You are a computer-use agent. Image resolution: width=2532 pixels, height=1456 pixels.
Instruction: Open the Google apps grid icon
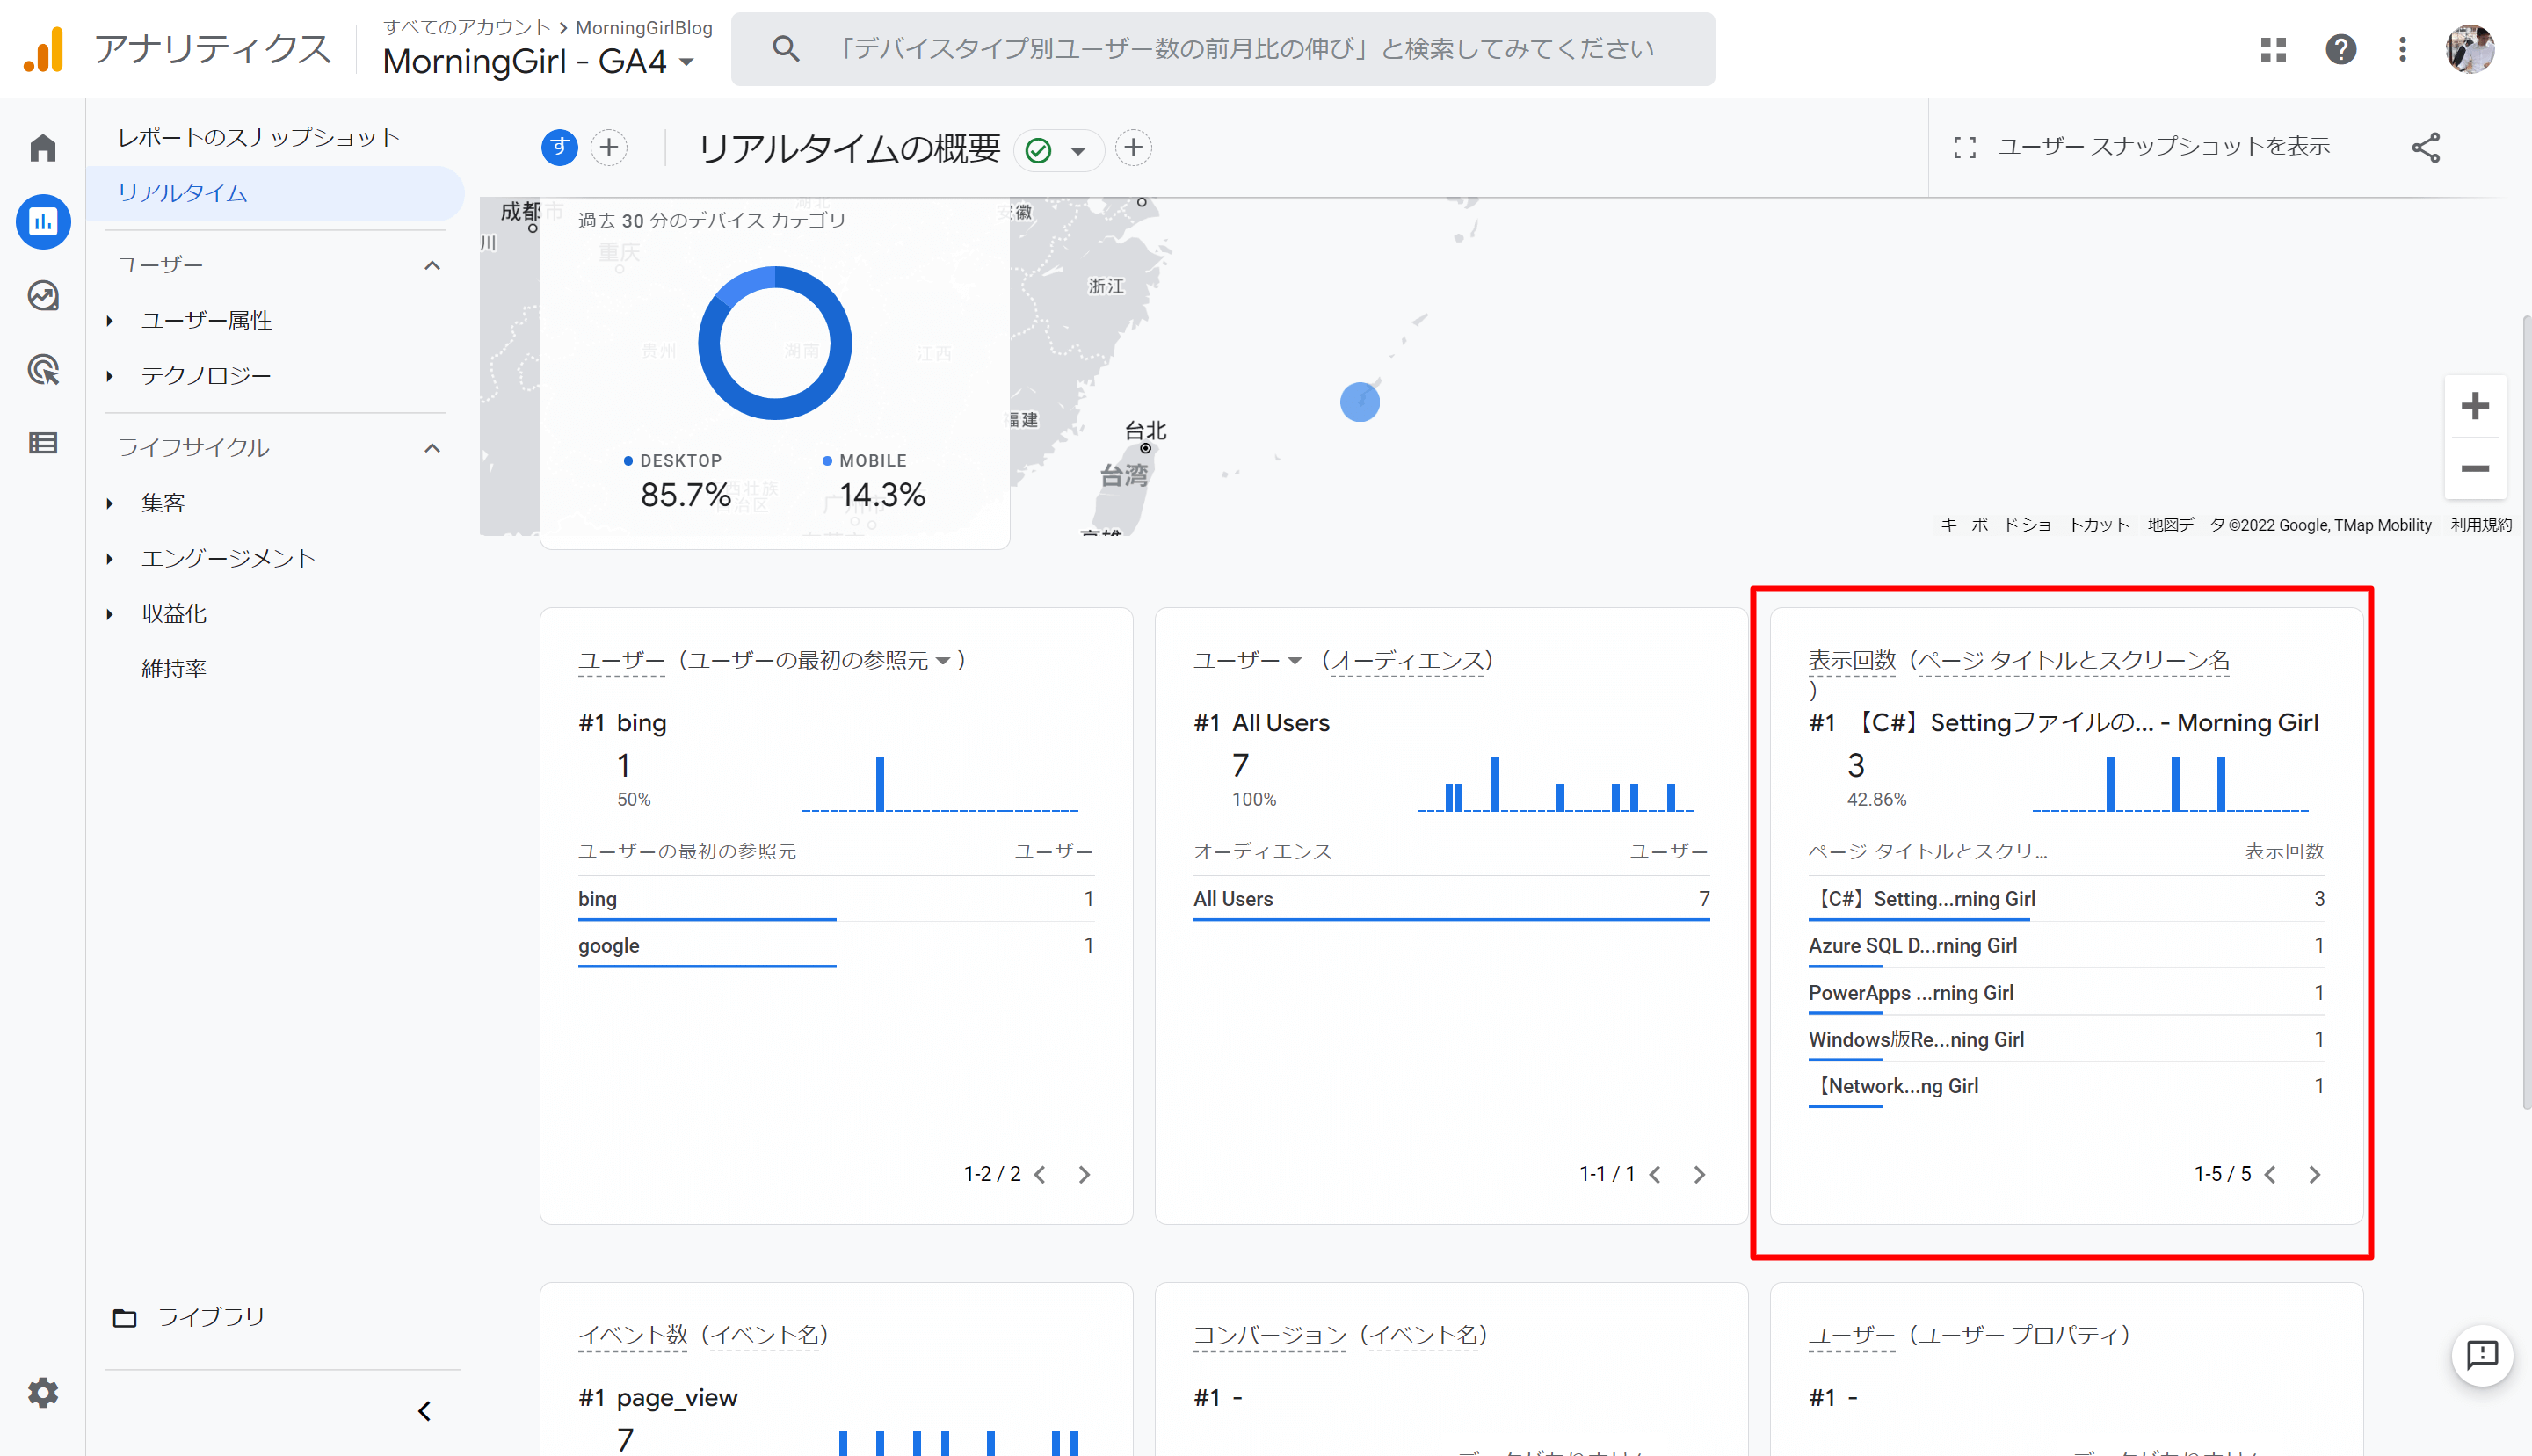click(2273, 49)
